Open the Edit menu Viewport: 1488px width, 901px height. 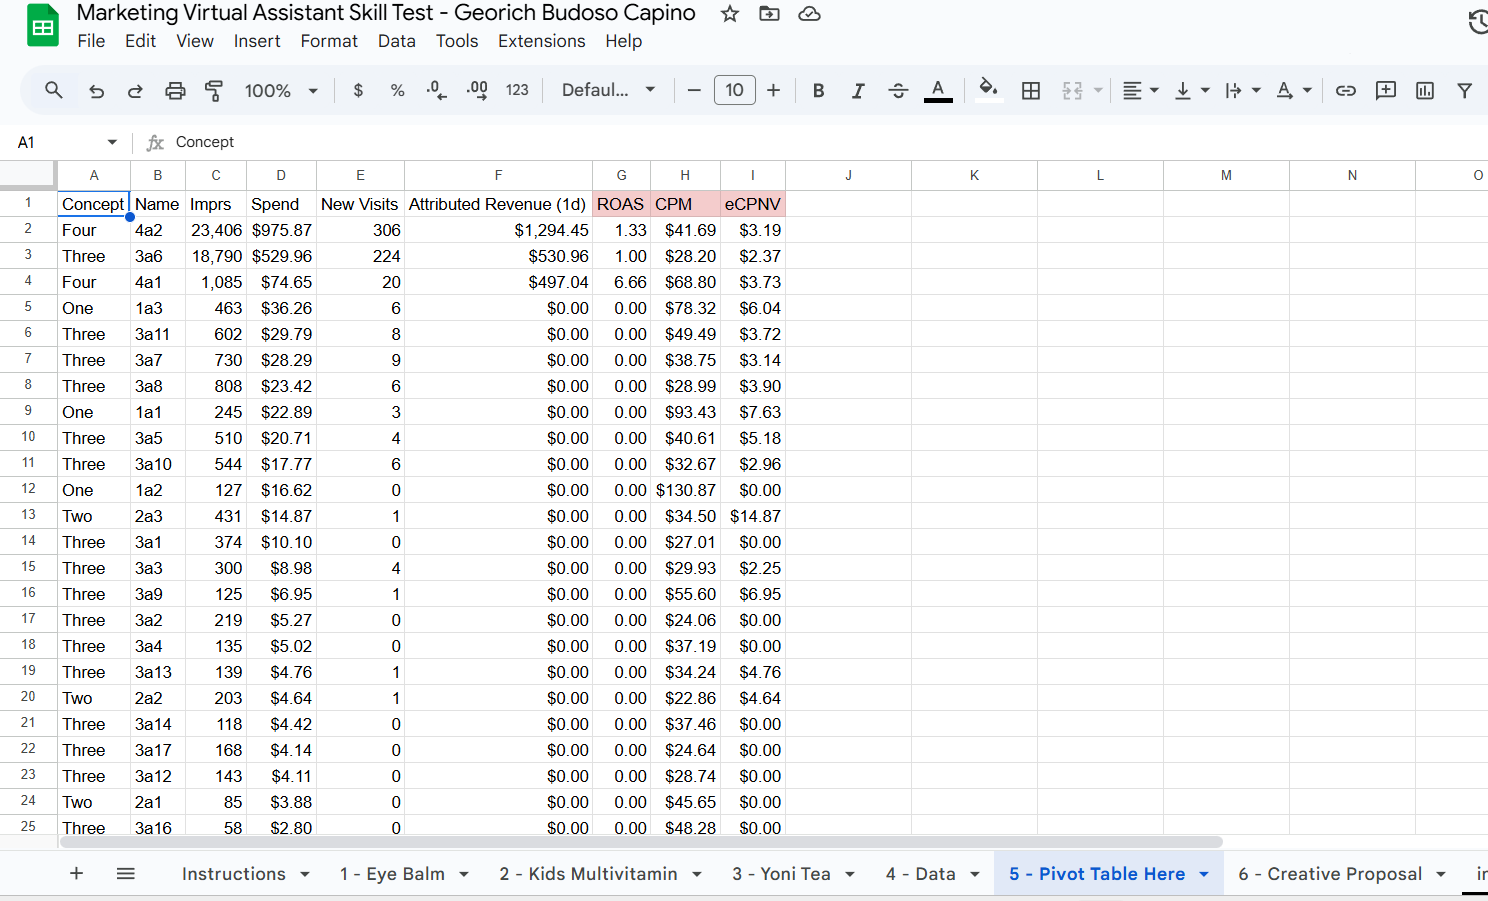140,41
